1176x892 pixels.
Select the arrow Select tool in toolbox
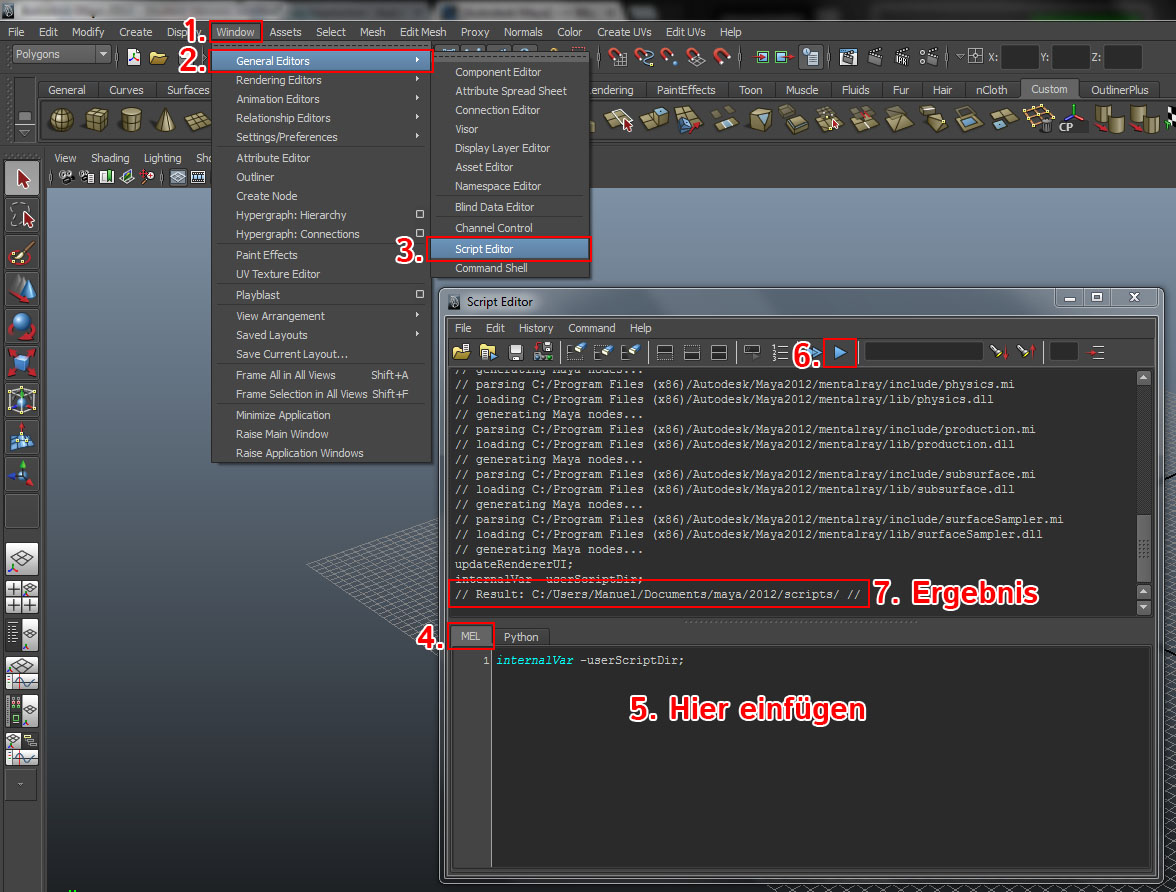(x=22, y=178)
